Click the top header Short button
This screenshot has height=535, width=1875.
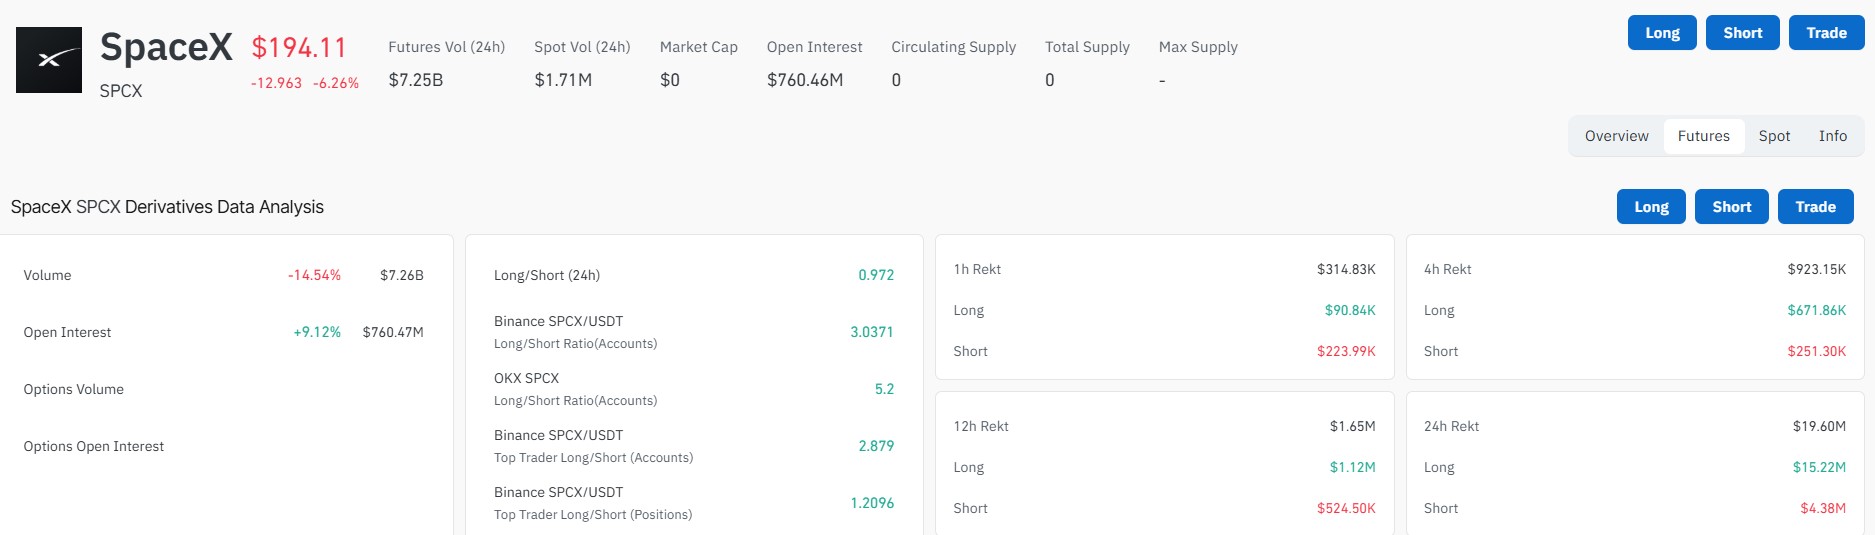tap(1742, 33)
